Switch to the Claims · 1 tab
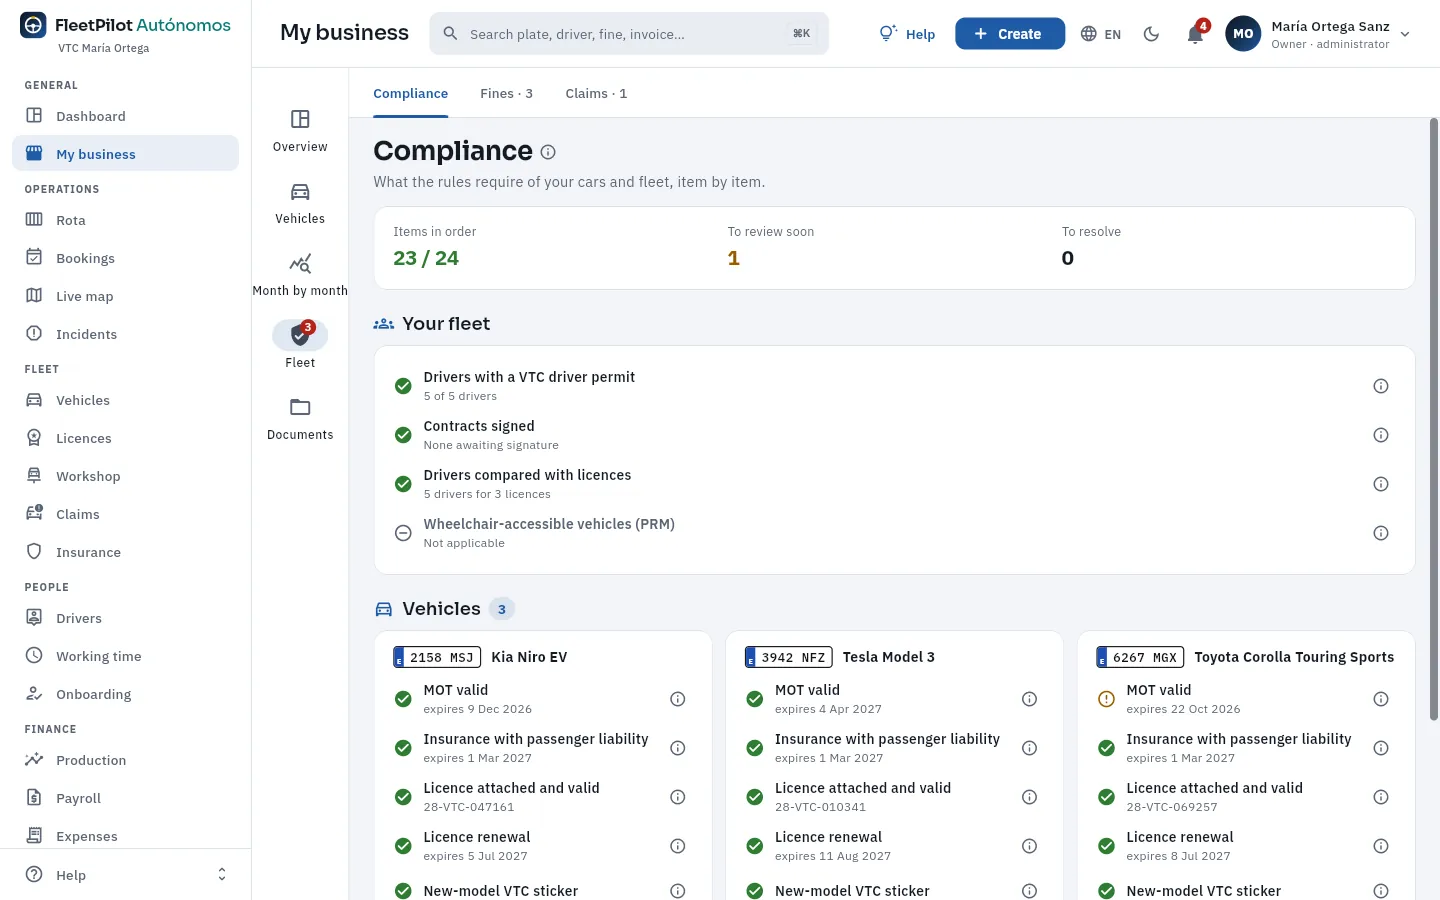The width and height of the screenshot is (1440, 900). point(596,93)
